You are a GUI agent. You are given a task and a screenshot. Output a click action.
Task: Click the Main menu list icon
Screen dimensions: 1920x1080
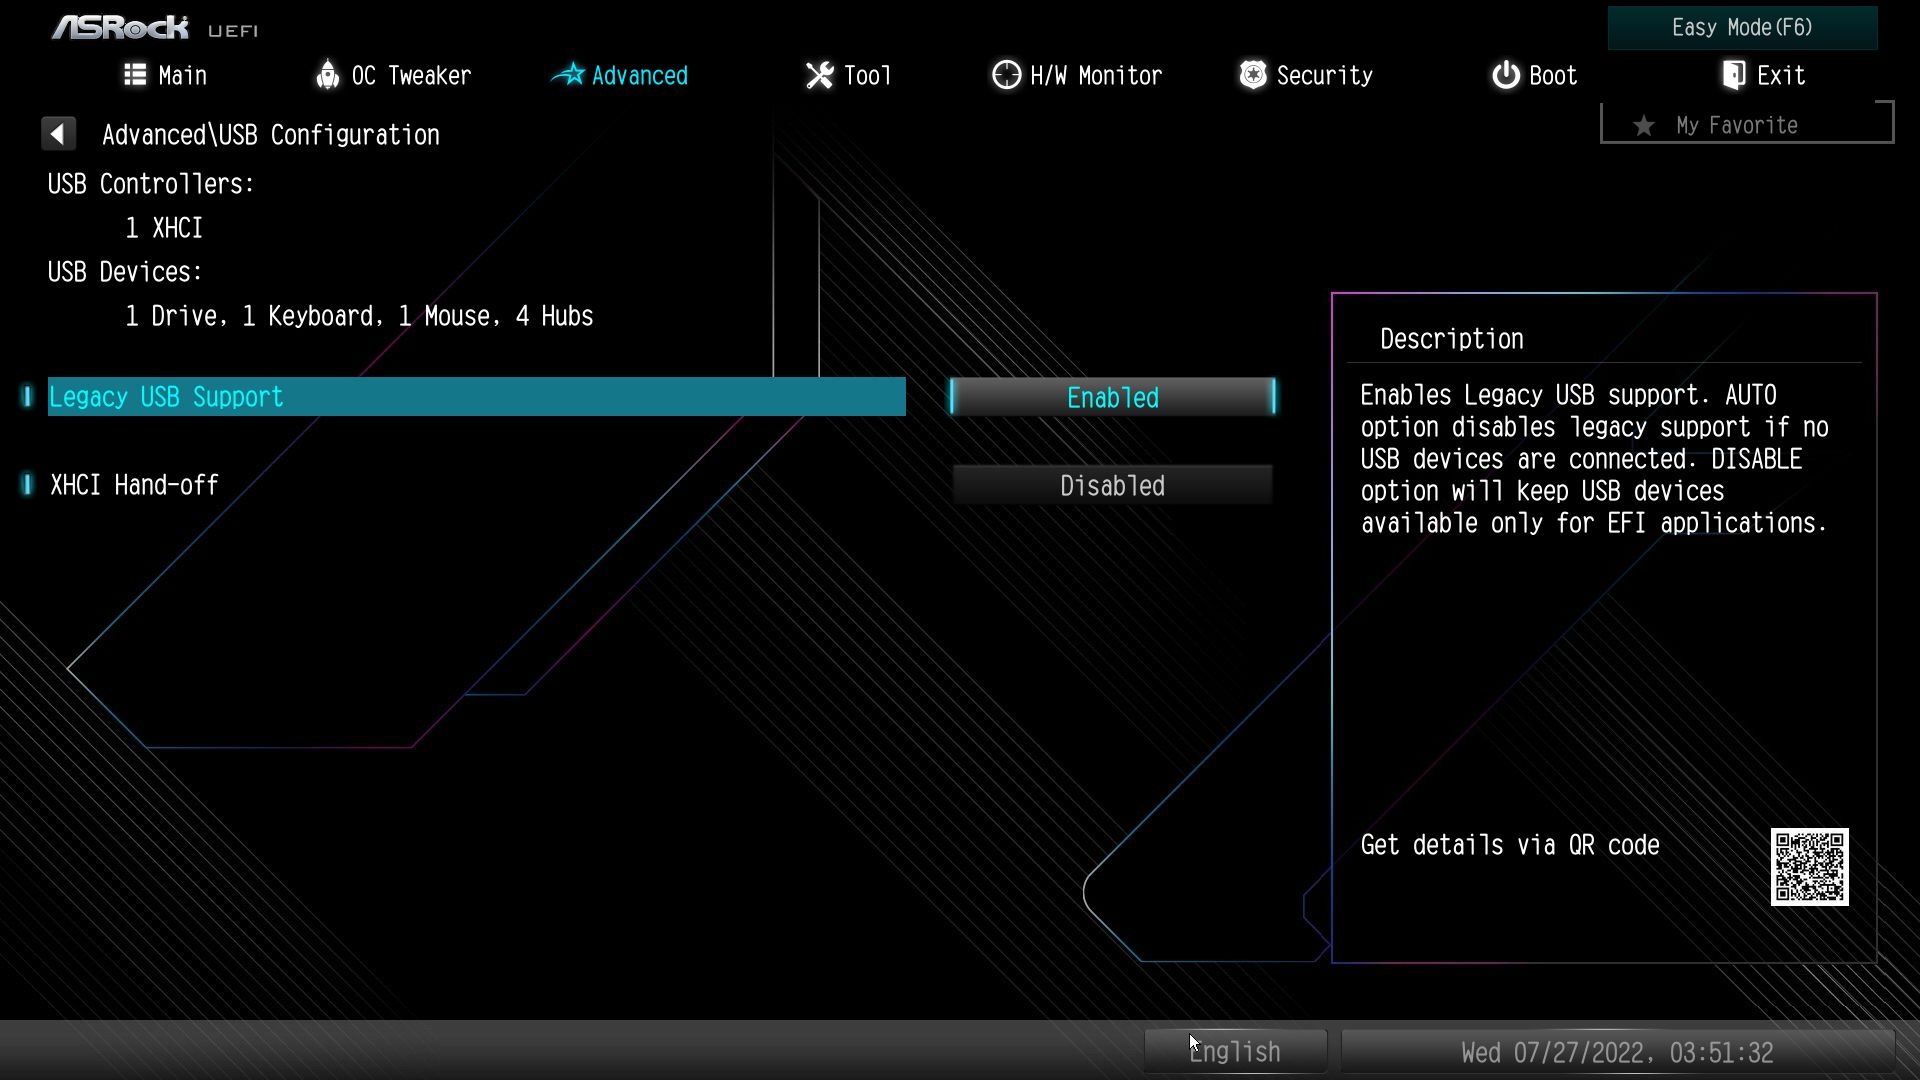pyautogui.click(x=135, y=75)
